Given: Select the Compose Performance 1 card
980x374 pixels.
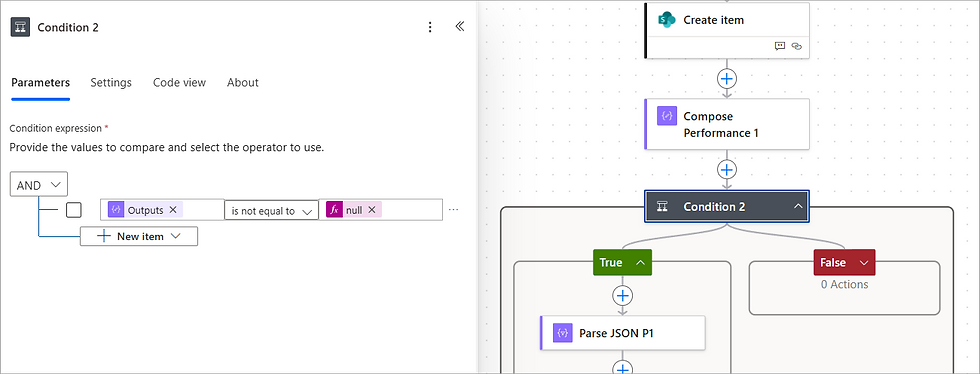Looking at the screenshot, I should 727,124.
